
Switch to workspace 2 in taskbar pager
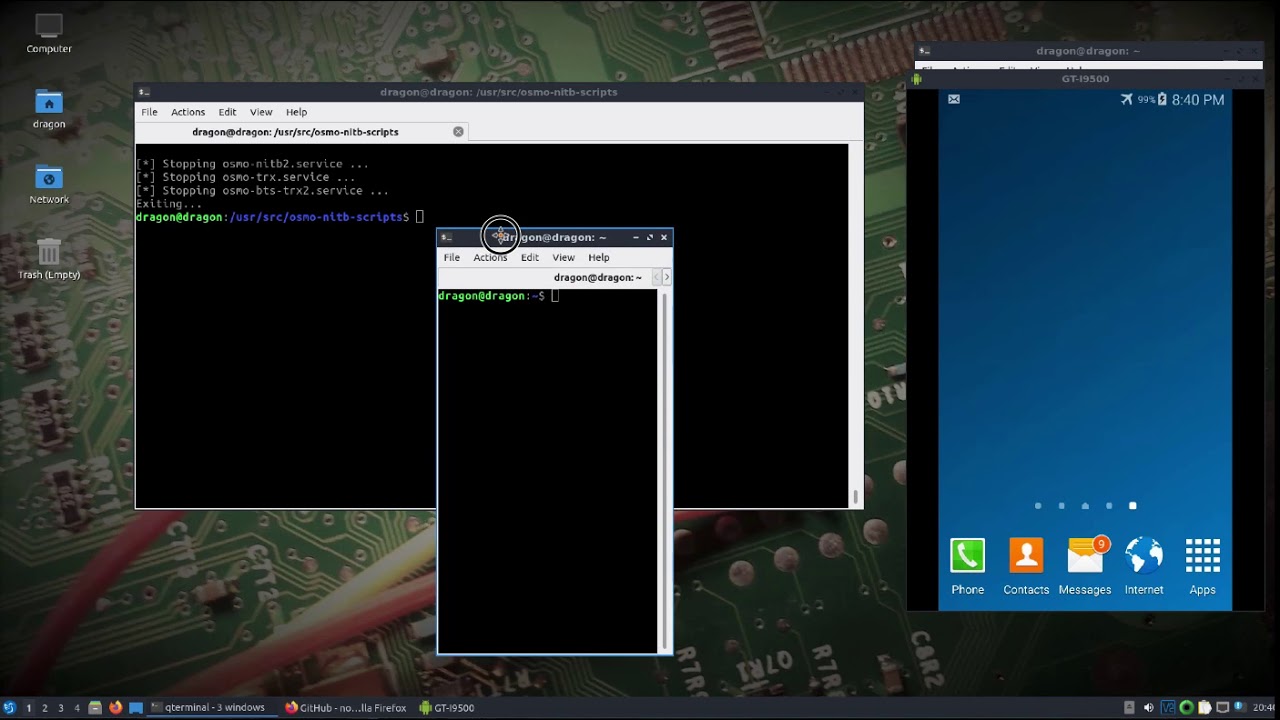click(x=44, y=708)
